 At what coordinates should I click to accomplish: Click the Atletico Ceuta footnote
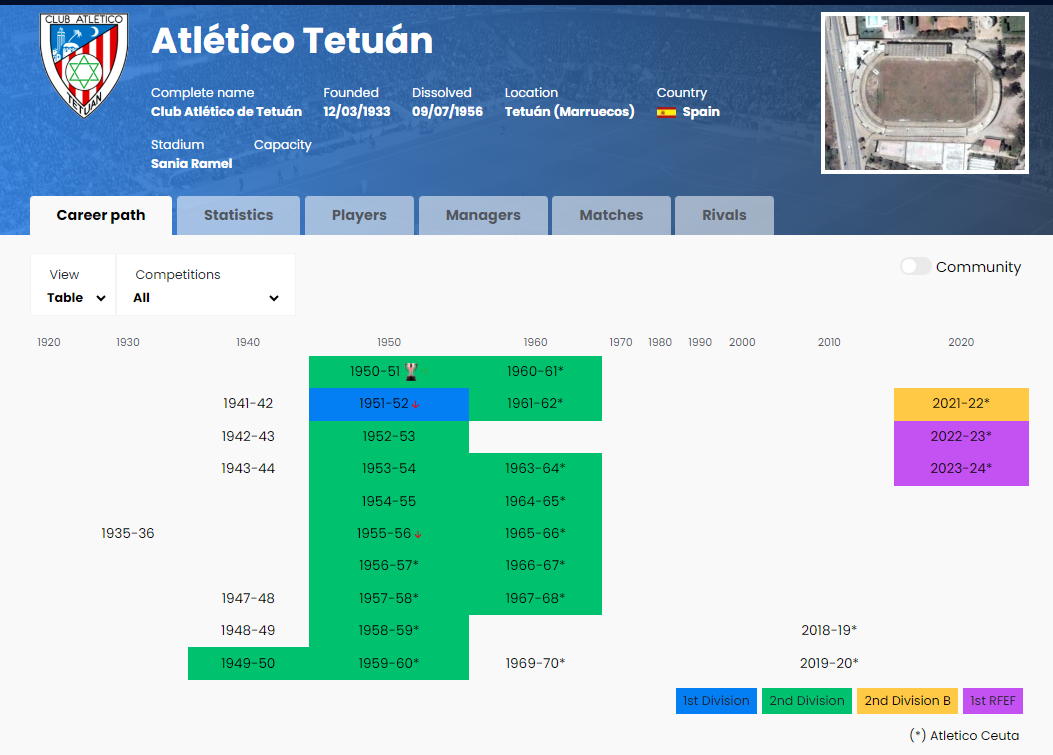[x=964, y=736]
